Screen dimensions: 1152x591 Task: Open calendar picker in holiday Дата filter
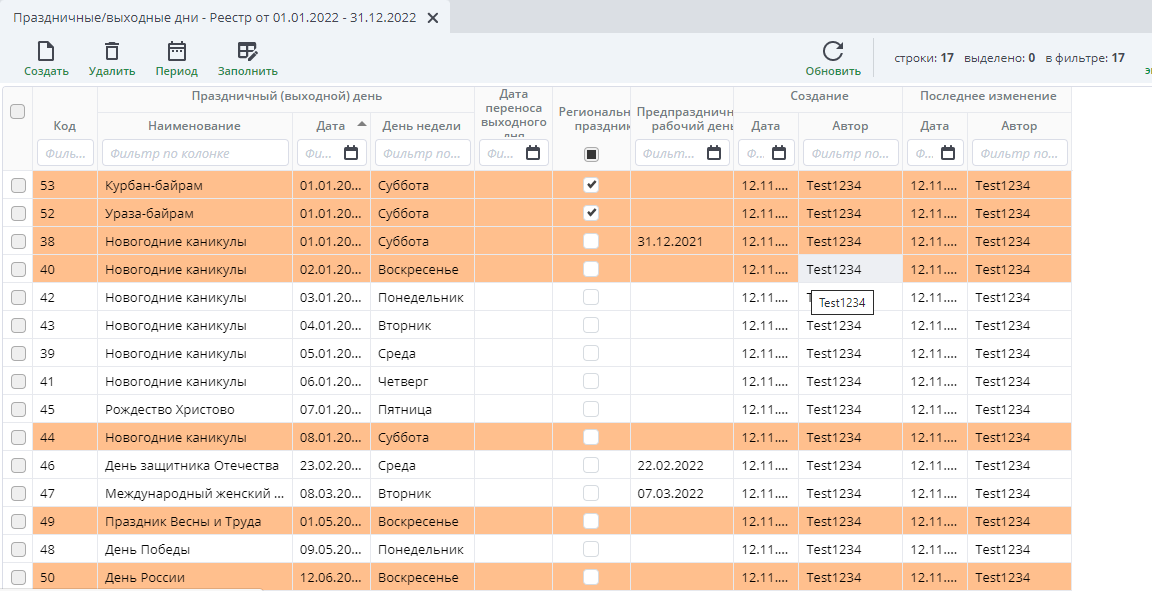point(351,153)
